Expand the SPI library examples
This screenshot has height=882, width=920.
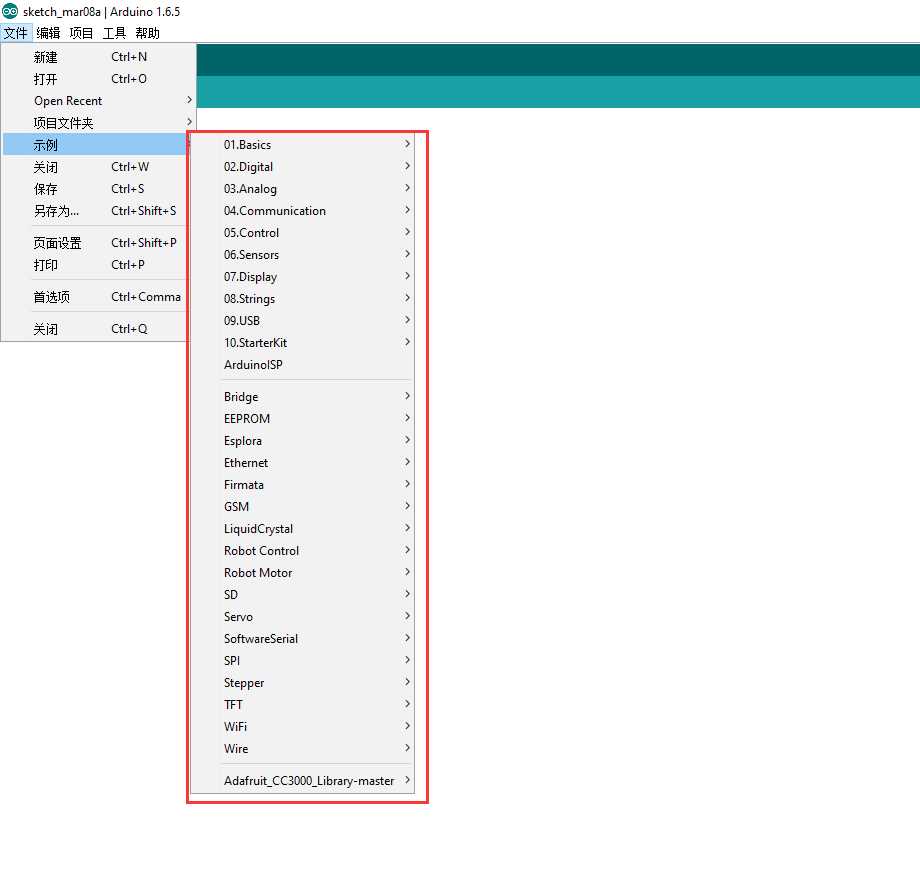click(303, 661)
